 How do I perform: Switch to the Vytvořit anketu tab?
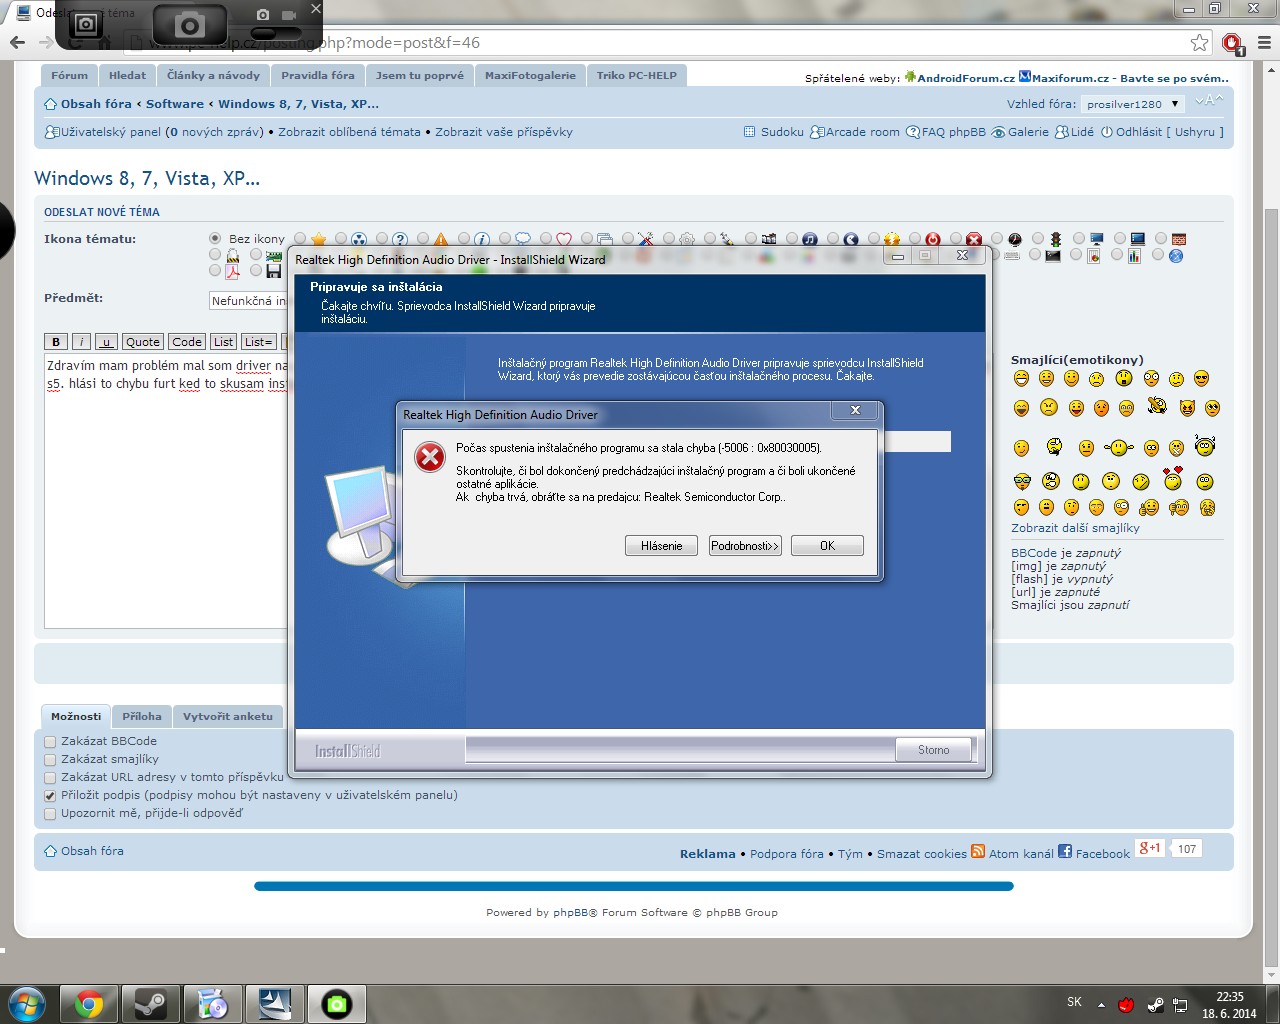(228, 716)
